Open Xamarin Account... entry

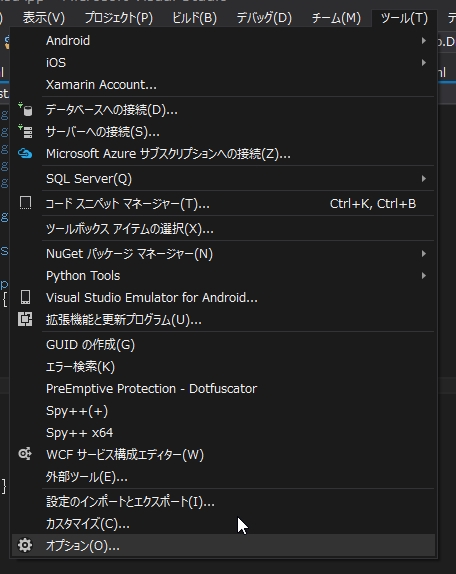[x=223, y=84]
